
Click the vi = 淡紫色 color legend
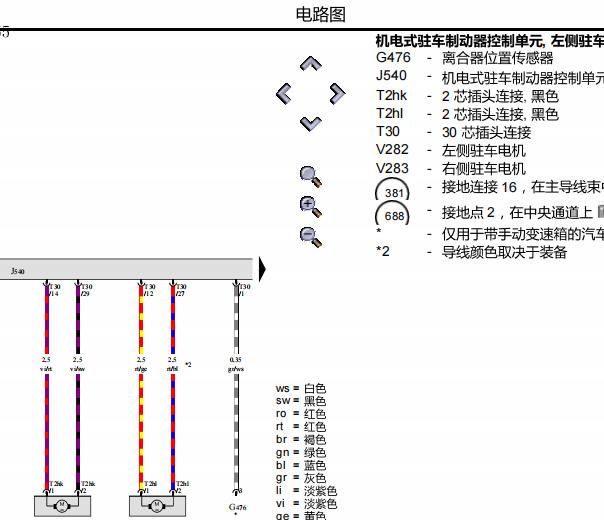(306, 504)
